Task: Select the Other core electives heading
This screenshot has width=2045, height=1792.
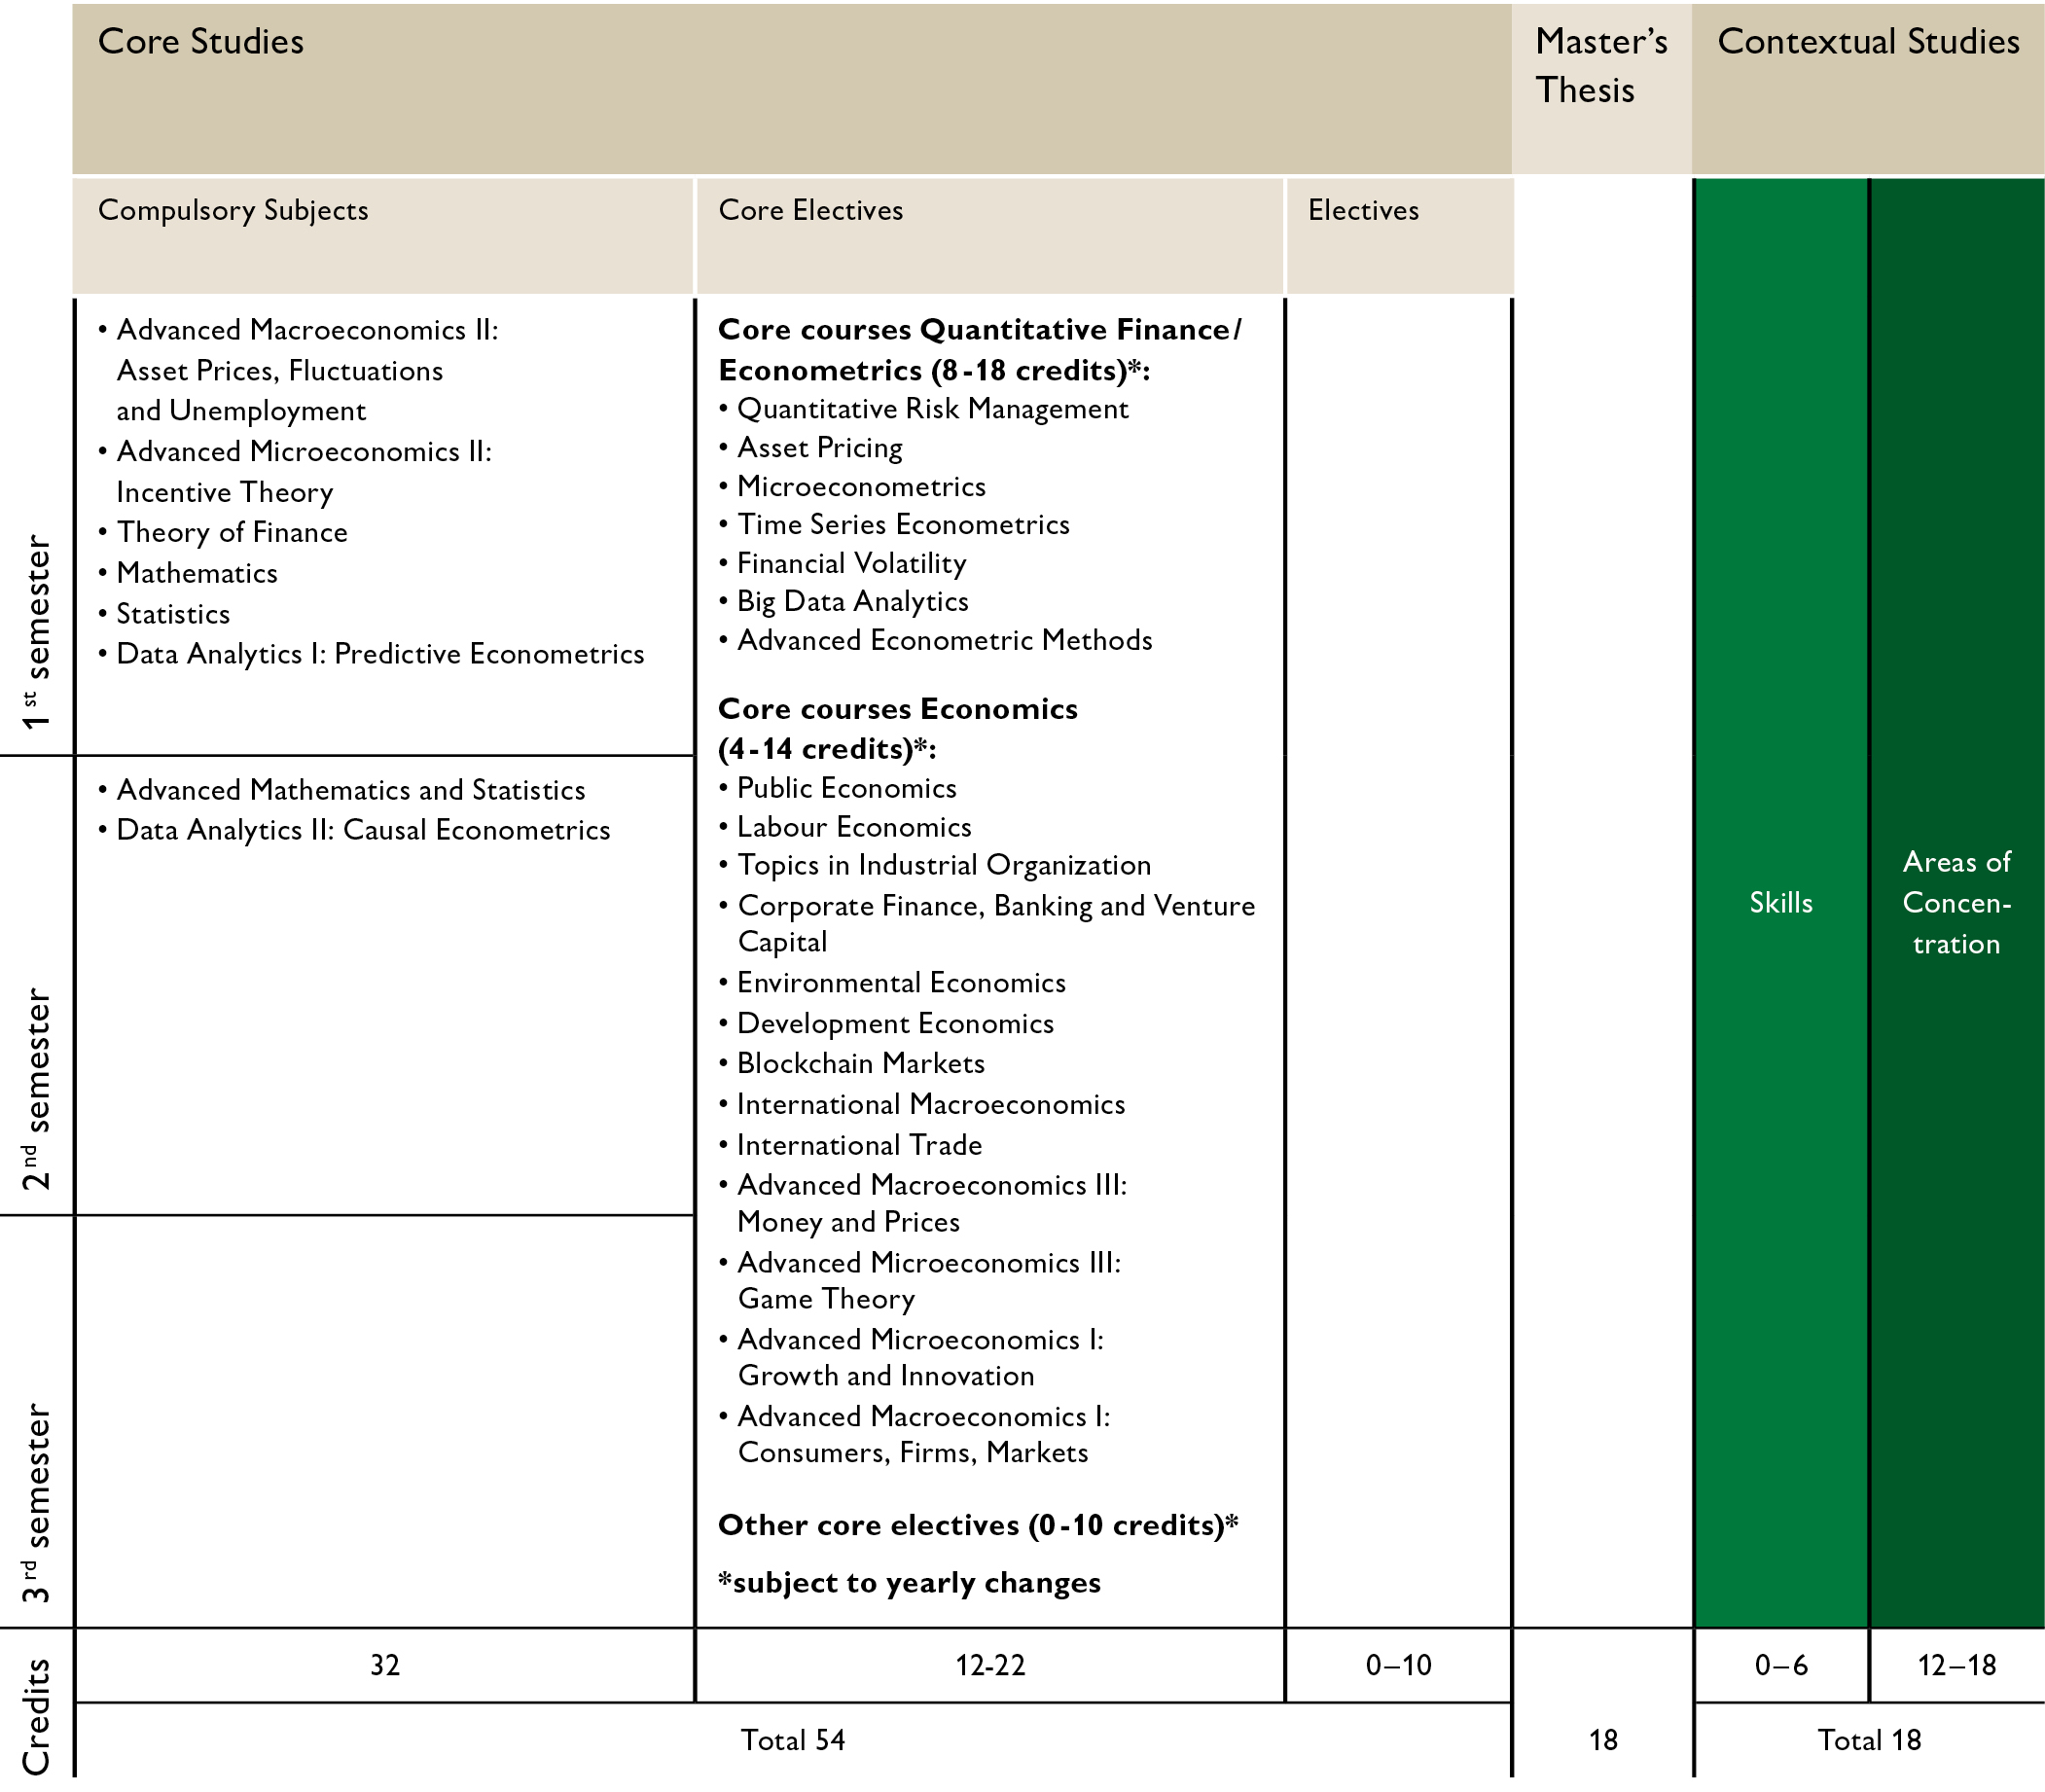Action: coord(977,1524)
